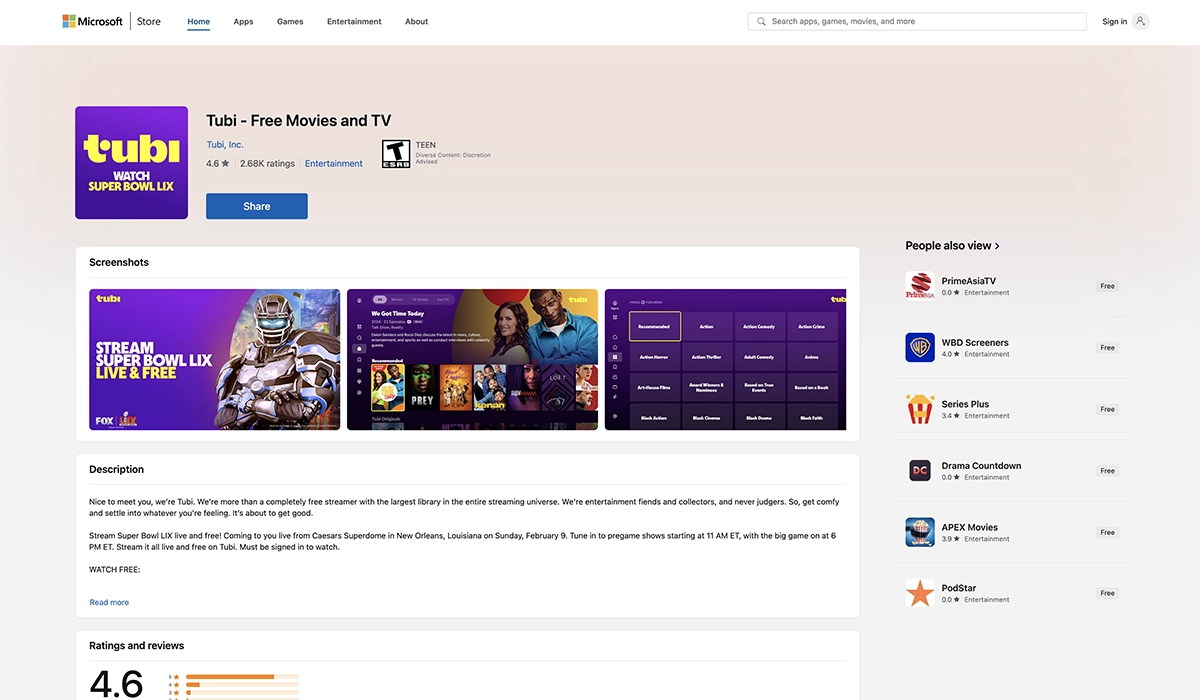Click the Share button
Image resolution: width=1200 pixels, height=700 pixels.
click(257, 206)
